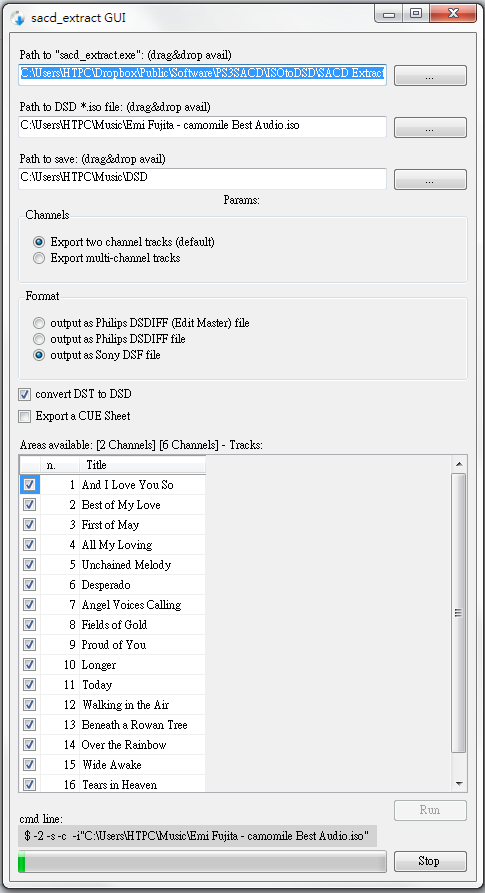Click the Path to save field
485x893 pixels.
pos(203,178)
